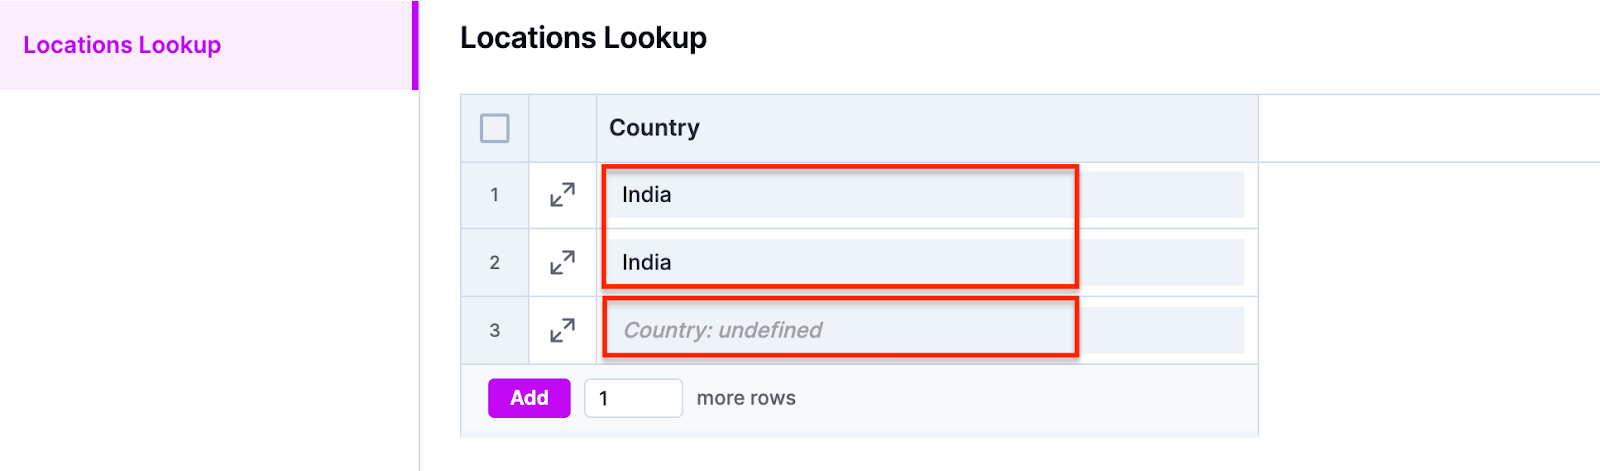The image size is (1600, 471).
Task: Click the expand icon for row 3
Action: [x=563, y=330]
